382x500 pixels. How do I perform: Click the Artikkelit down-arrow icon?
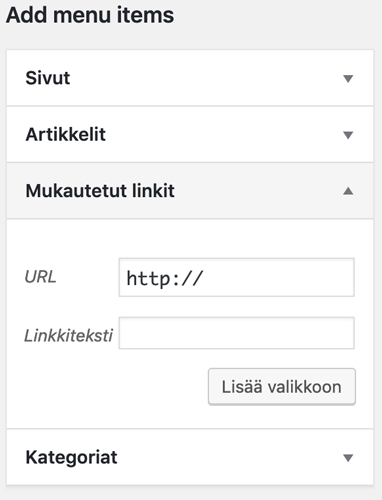tap(348, 135)
